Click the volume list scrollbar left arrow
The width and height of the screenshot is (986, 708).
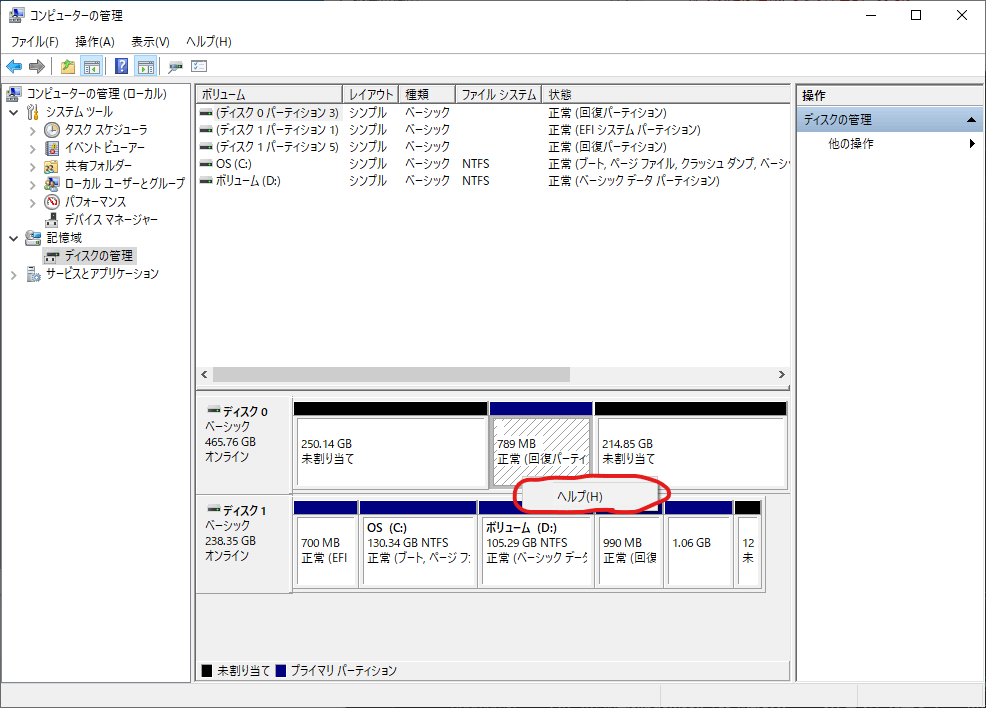tap(204, 374)
